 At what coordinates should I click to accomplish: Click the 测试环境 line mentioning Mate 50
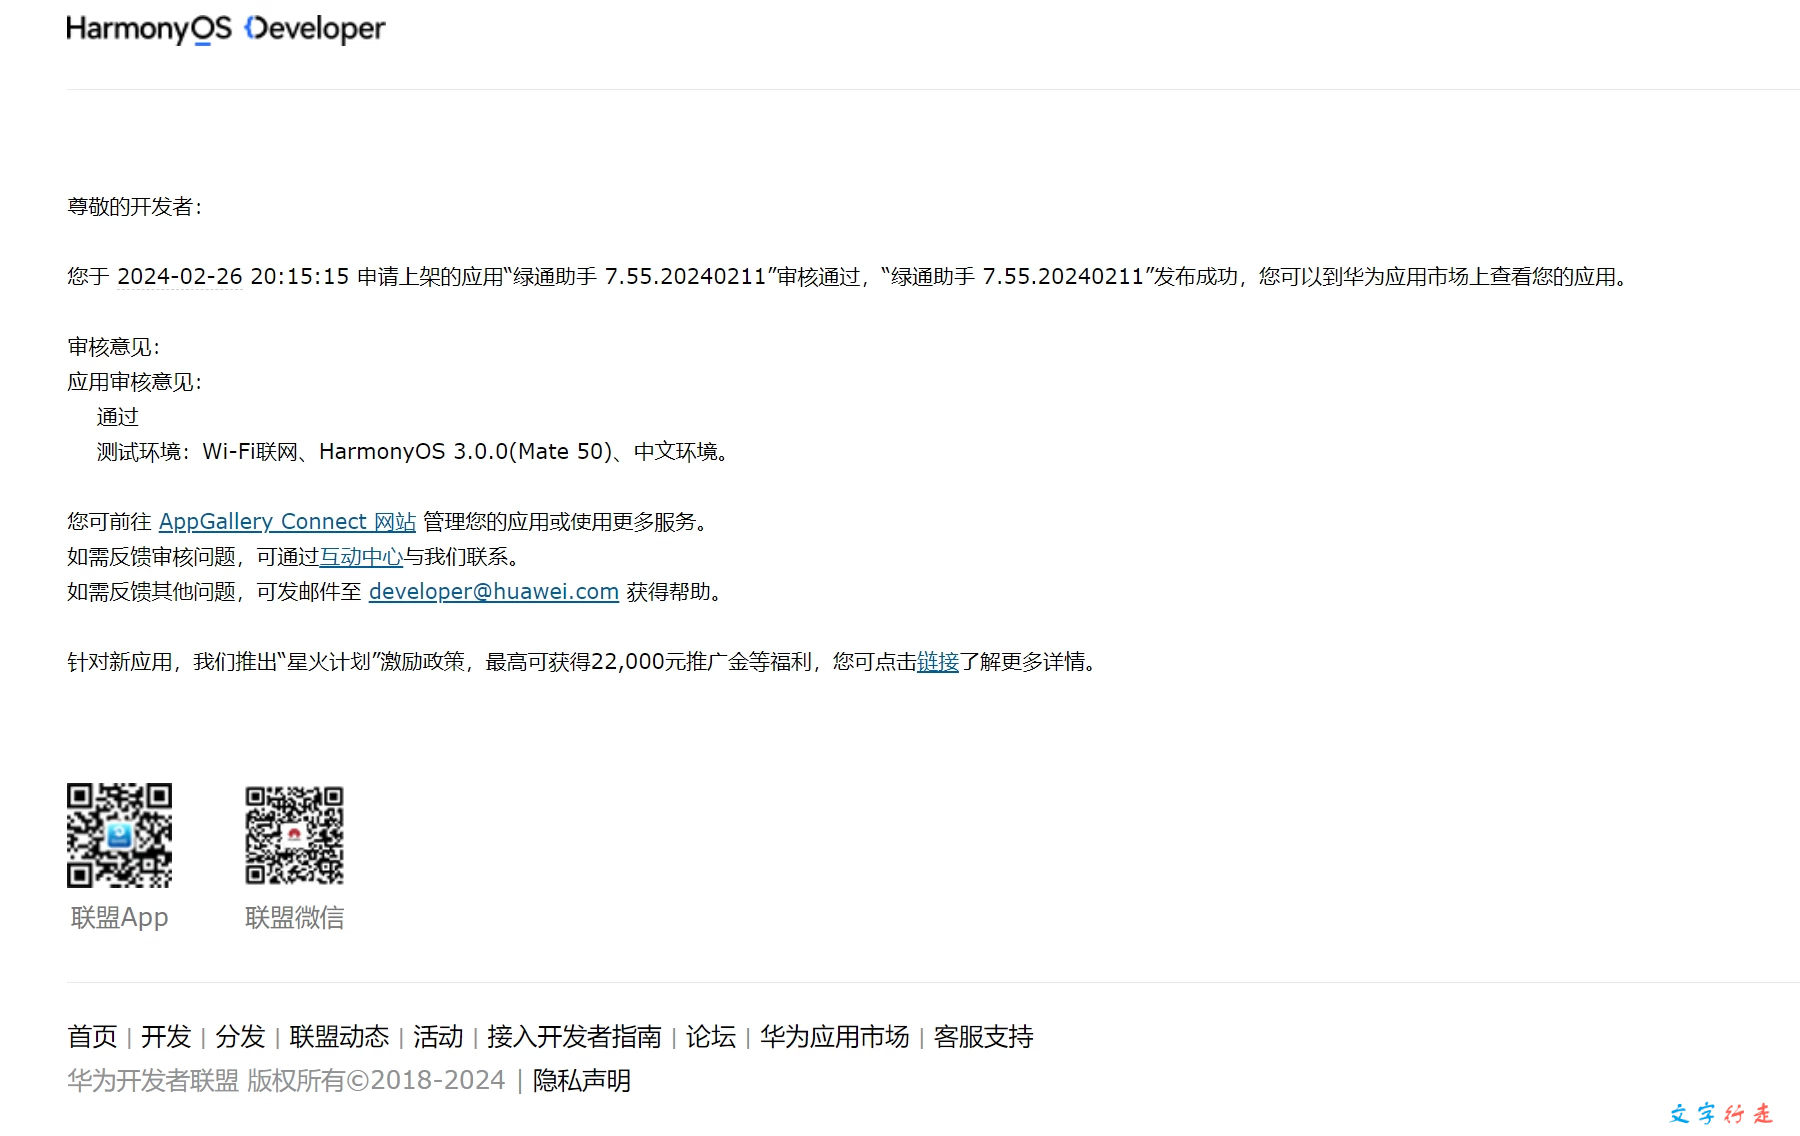tap(416, 451)
